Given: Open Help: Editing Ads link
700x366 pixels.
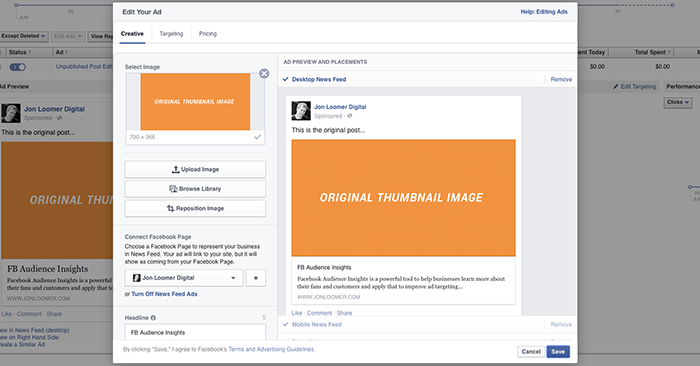Looking at the screenshot, I should coord(544,12).
